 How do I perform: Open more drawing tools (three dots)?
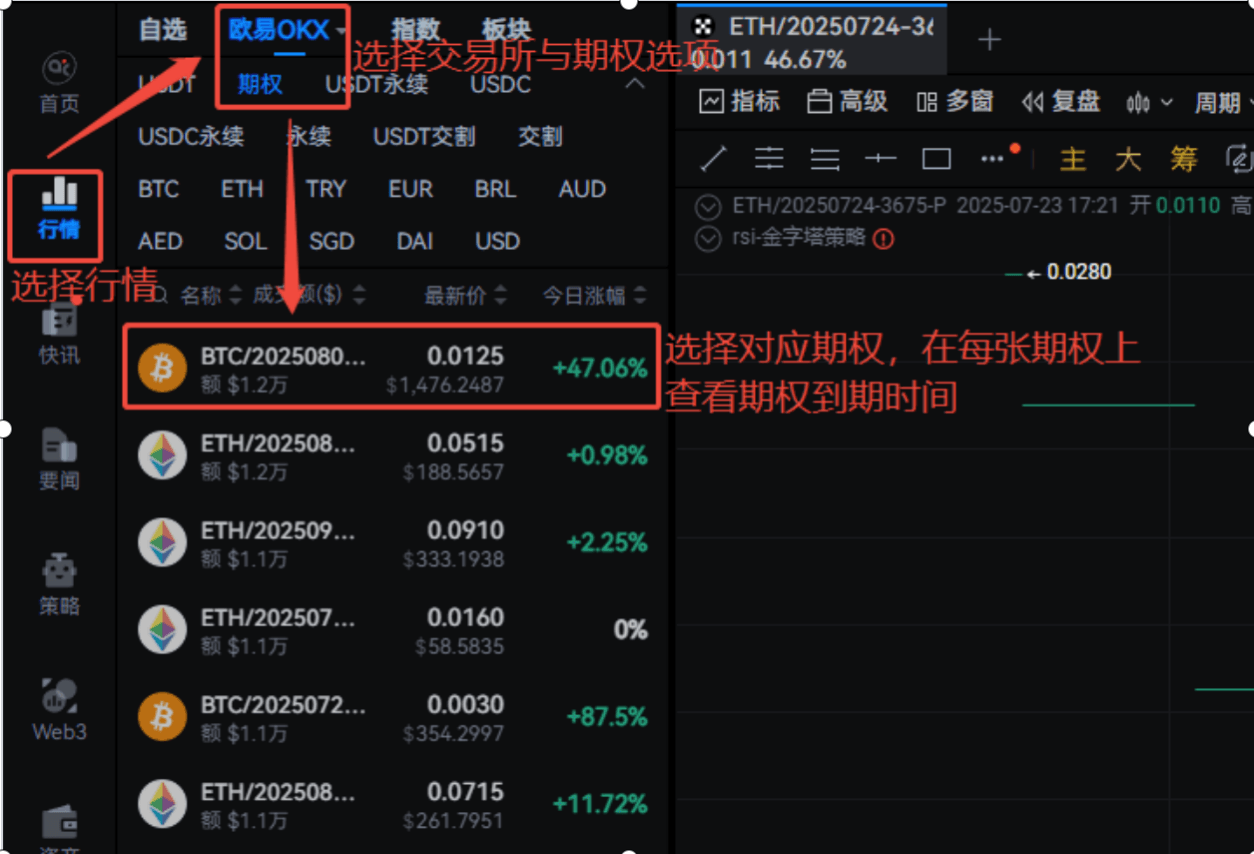coord(992,158)
